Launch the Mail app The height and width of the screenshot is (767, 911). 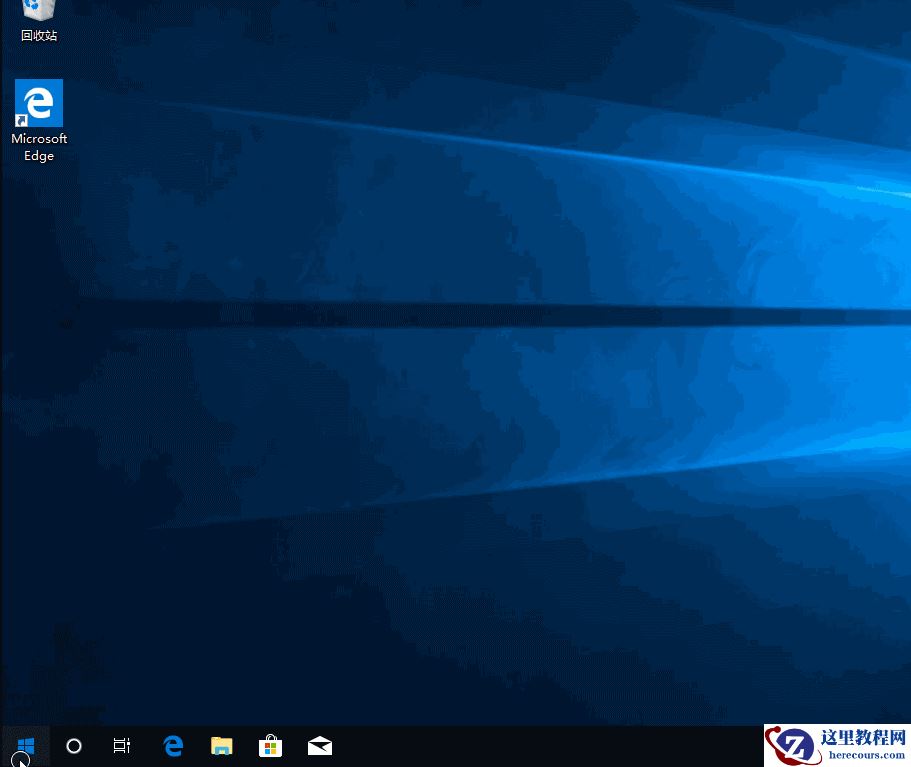pyautogui.click(x=319, y=746)
